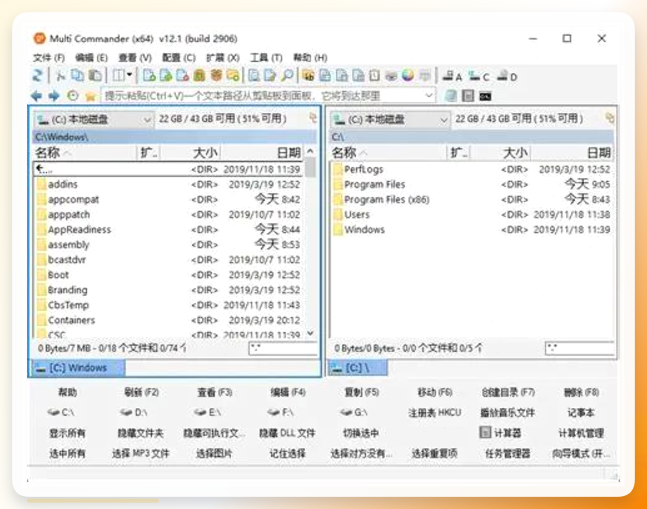Click lock icon above right panel
Image resolution: width=647 pixels, height=509 pixels.
[609, 118]
